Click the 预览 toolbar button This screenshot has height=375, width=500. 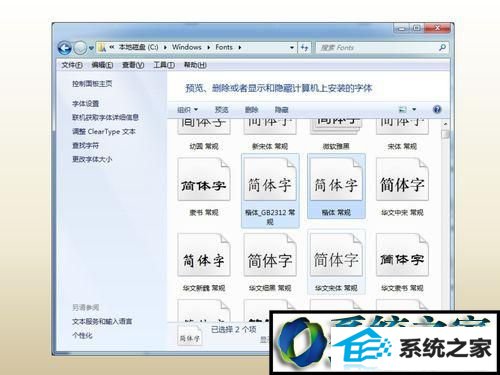[222, 110]
